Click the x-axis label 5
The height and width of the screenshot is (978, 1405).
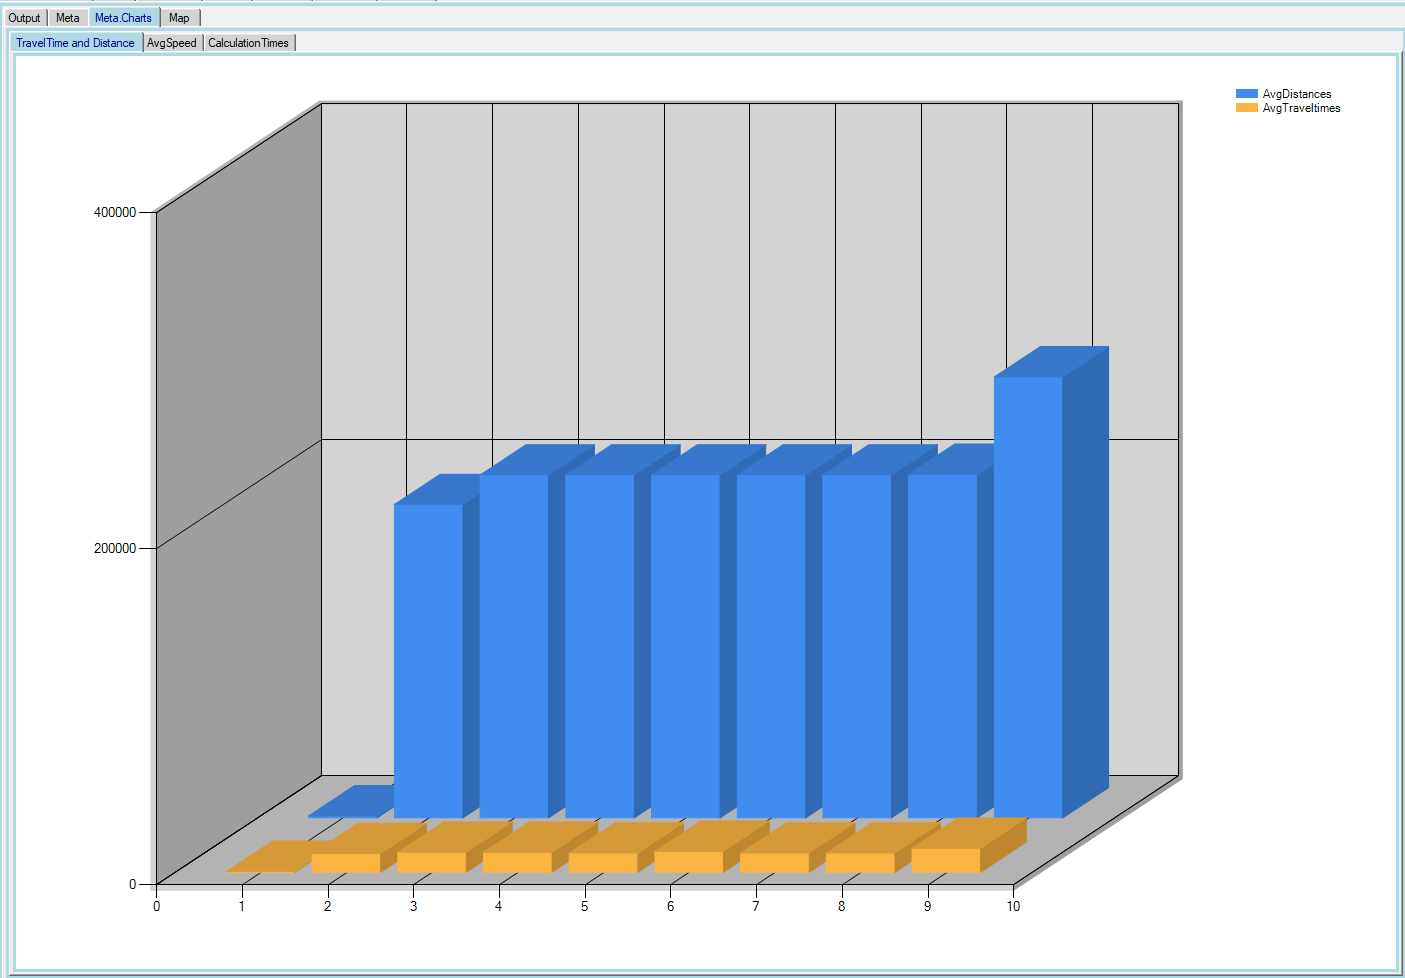pyautogui.click(x=585, y=906)
